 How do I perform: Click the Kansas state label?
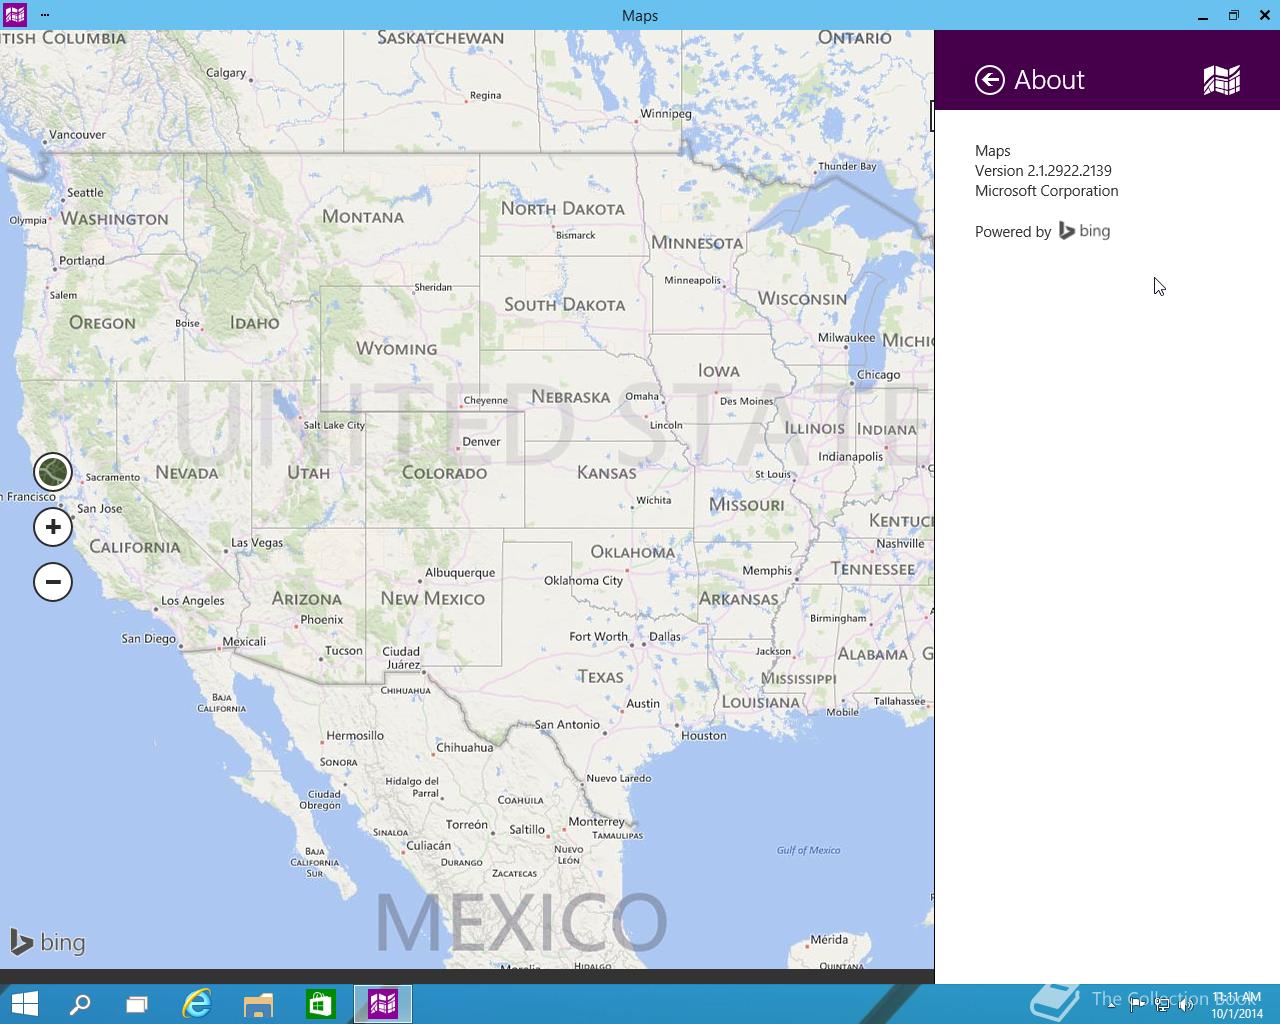(x=607, y=473)
